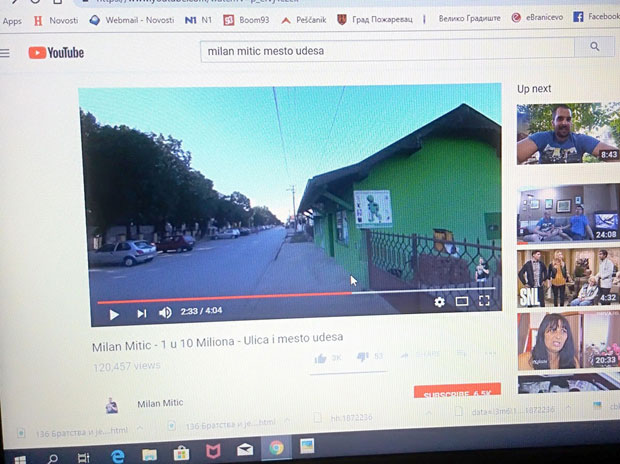Open the Windows Start menu
The height and width of the screenshot is (464, 620).
pos(18,456)
